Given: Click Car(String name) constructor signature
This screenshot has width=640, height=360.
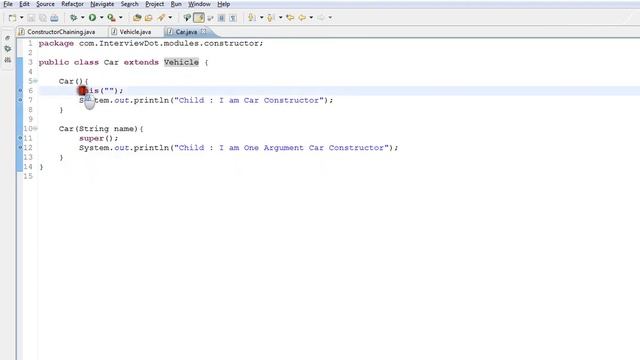Looking at the screenshot, I should [99, 129].
